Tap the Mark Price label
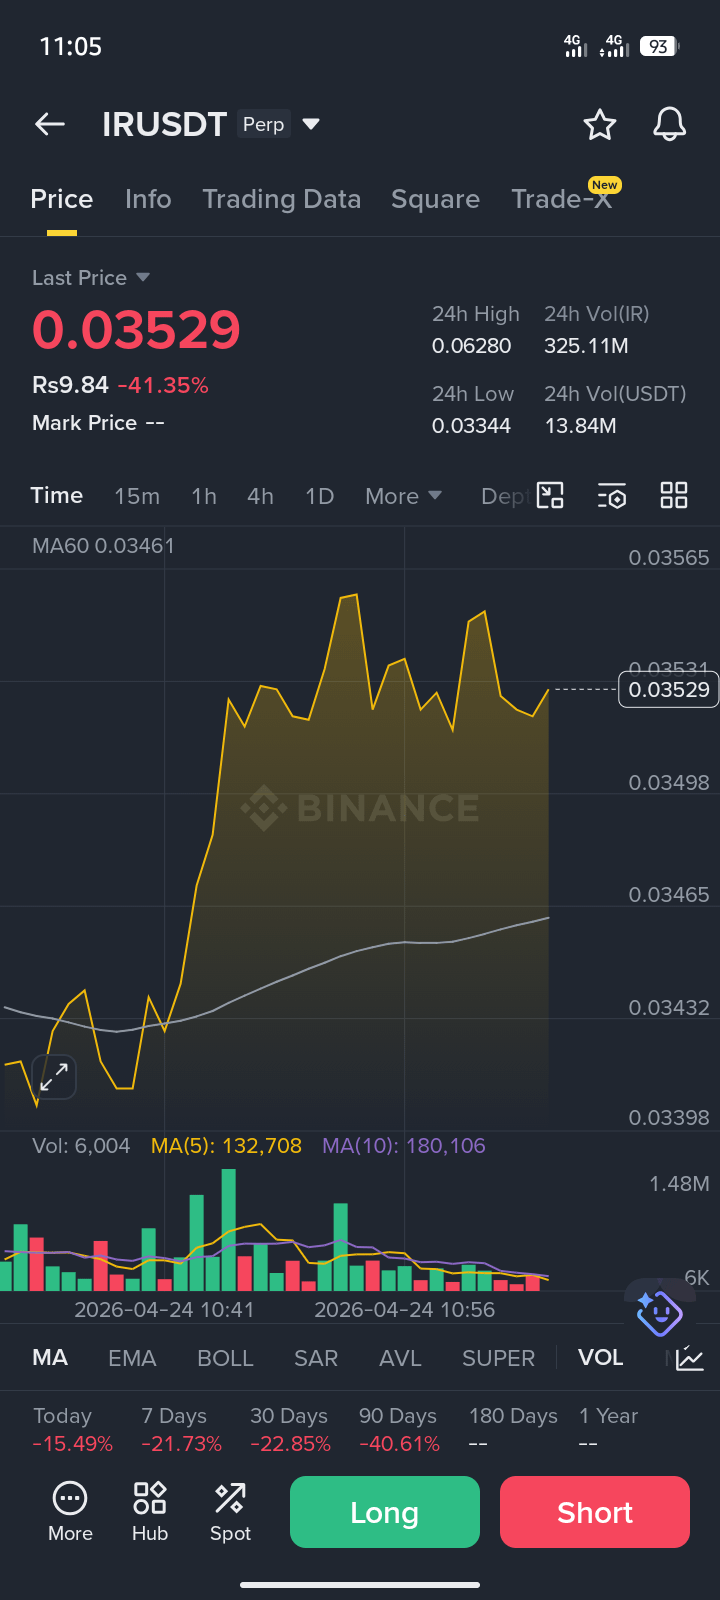 pyautogui.click(x=85, y=423)
